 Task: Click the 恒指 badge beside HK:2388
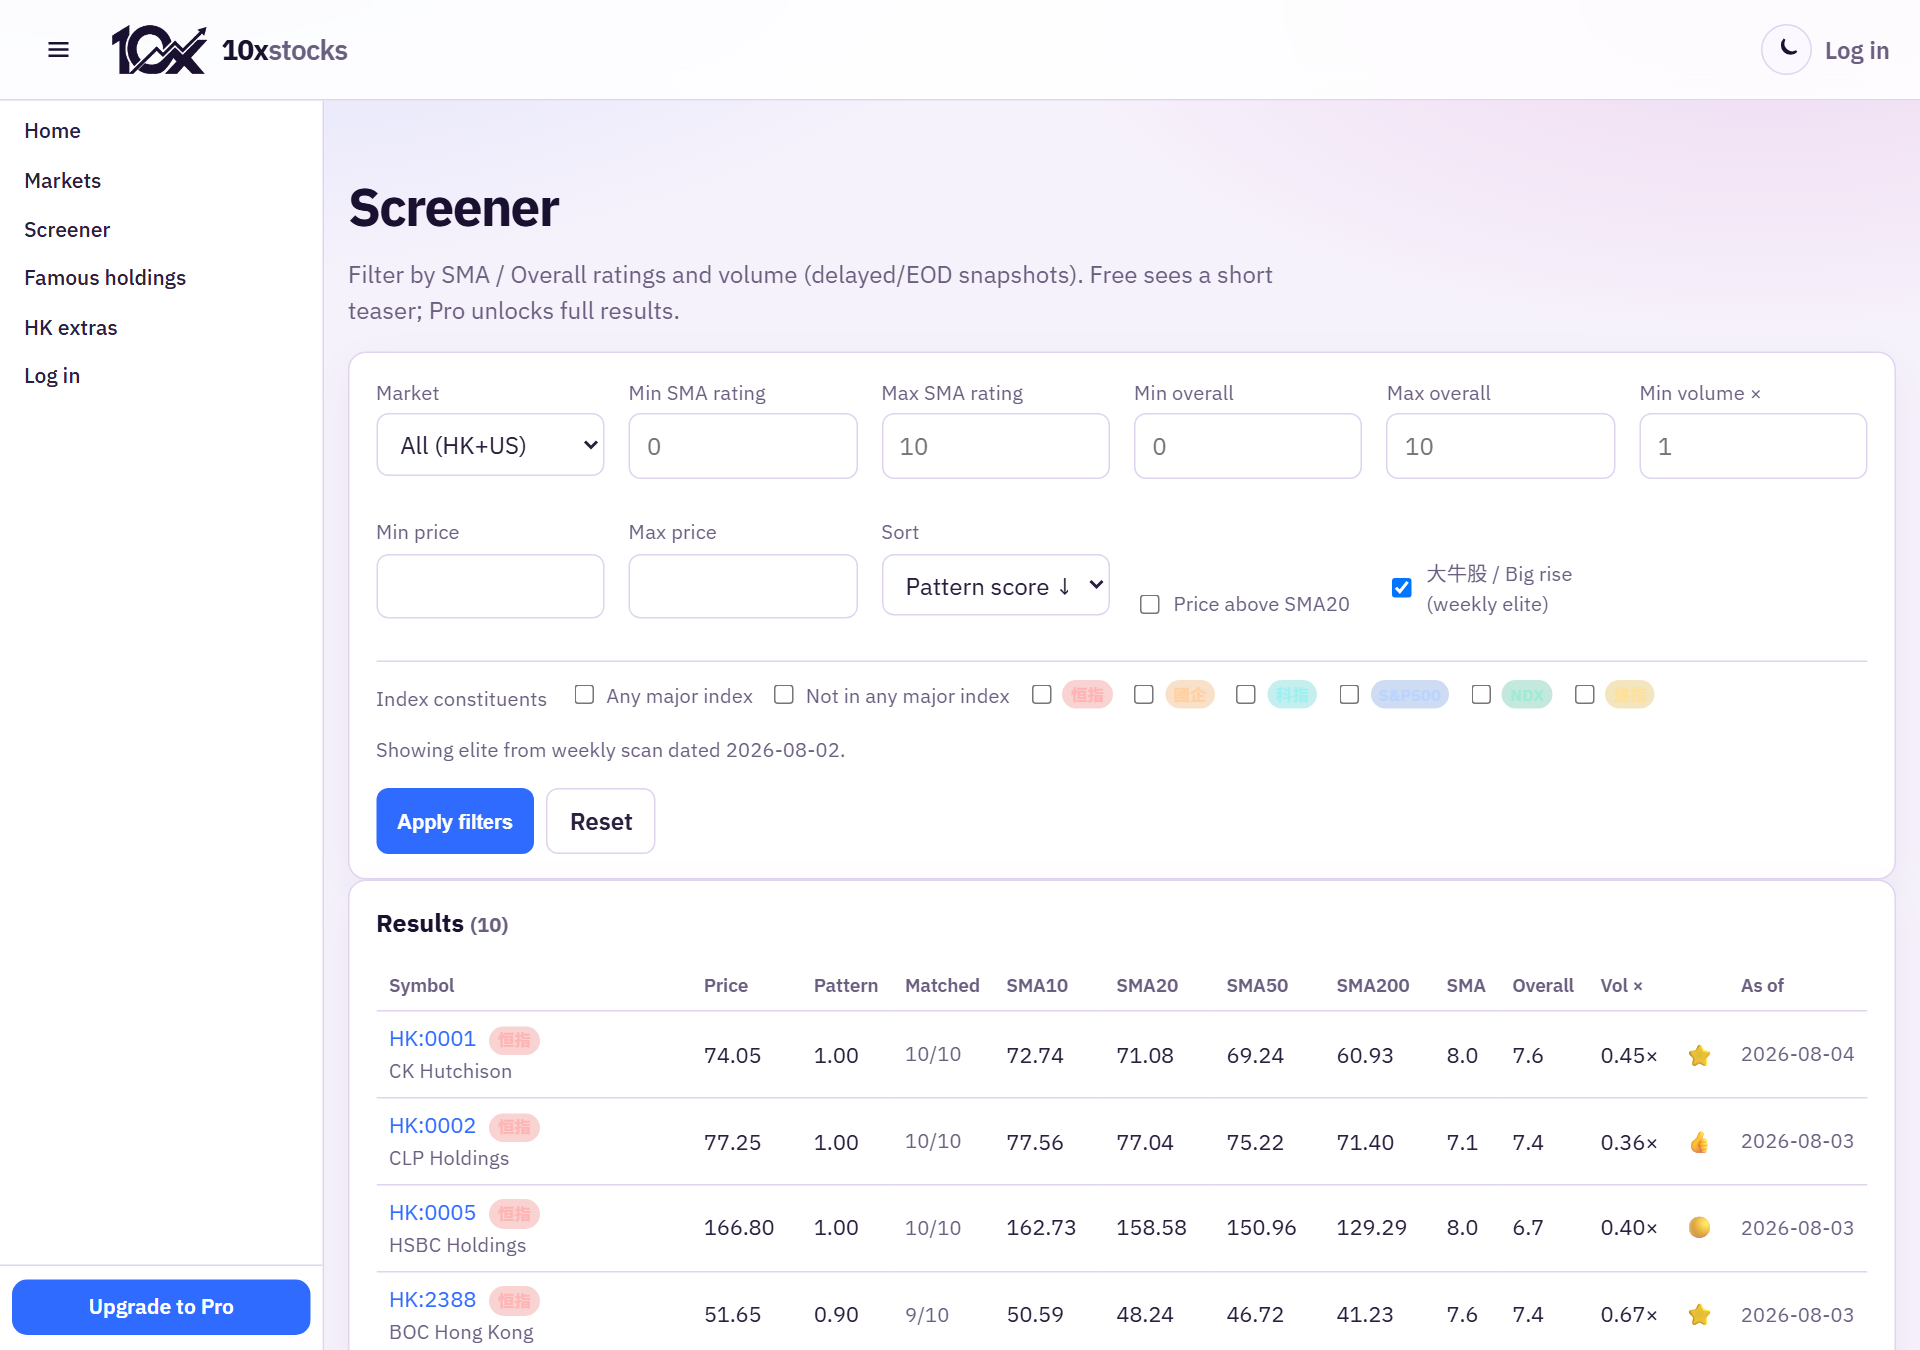pyautogui.click(x=514, y=1301)
